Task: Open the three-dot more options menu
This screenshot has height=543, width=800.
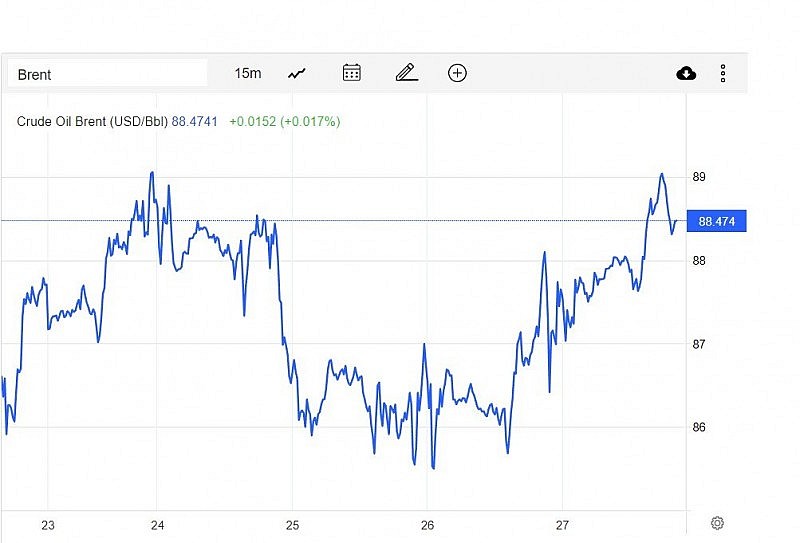Action: [x=723, y=73]
